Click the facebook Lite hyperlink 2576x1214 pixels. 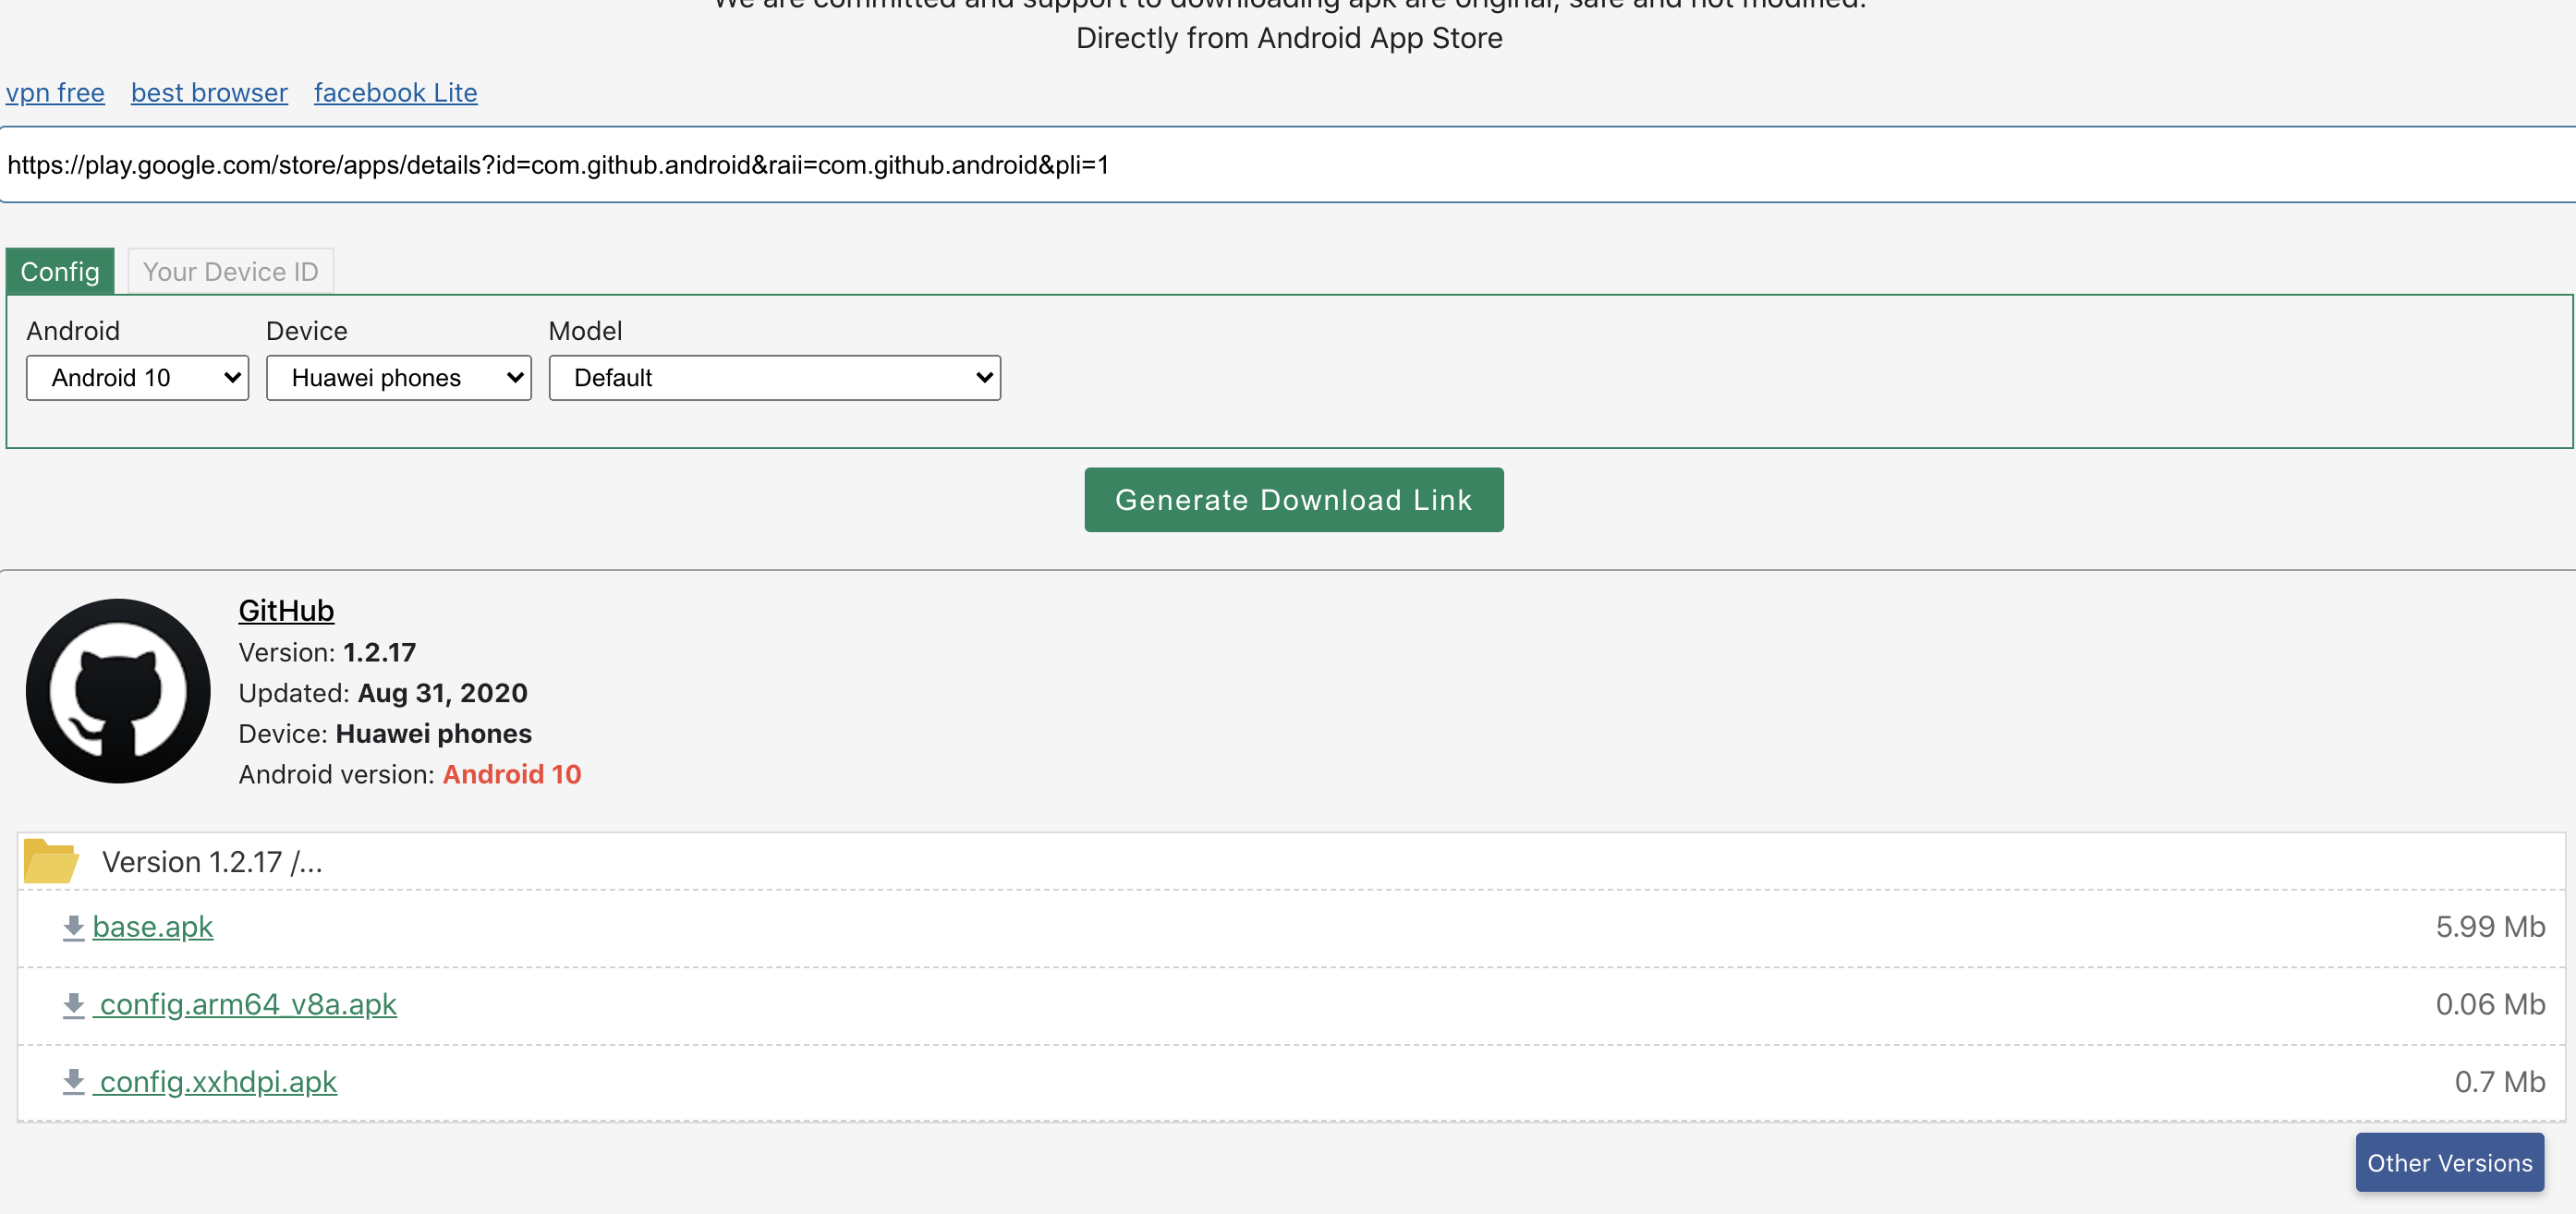tap(396, 92)
